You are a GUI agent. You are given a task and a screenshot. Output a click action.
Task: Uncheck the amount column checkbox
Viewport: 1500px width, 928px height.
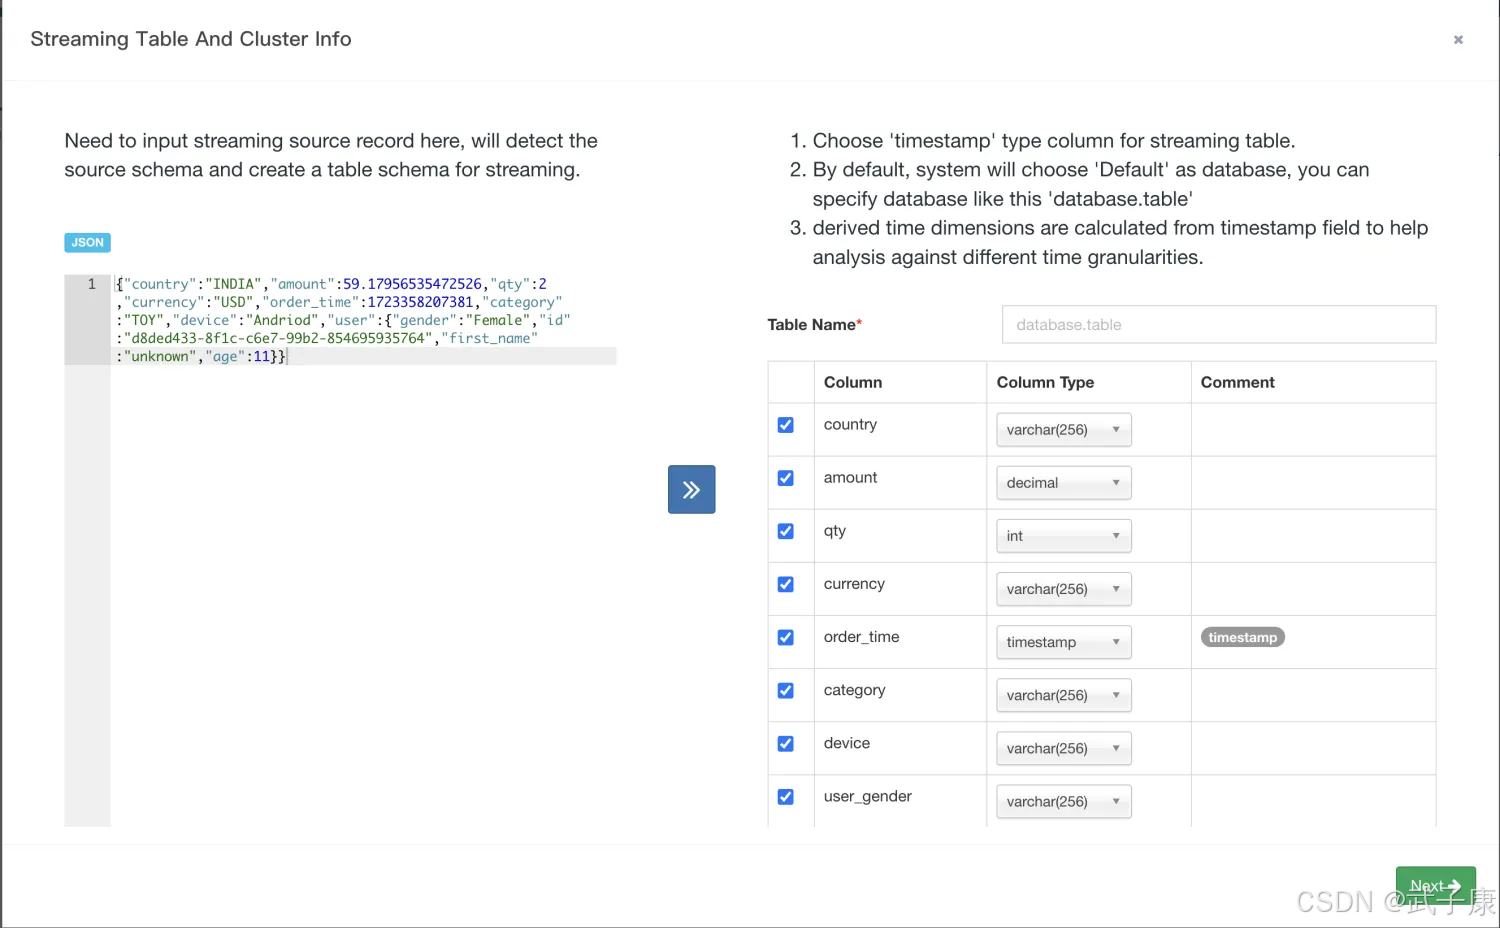click(786, 478)
